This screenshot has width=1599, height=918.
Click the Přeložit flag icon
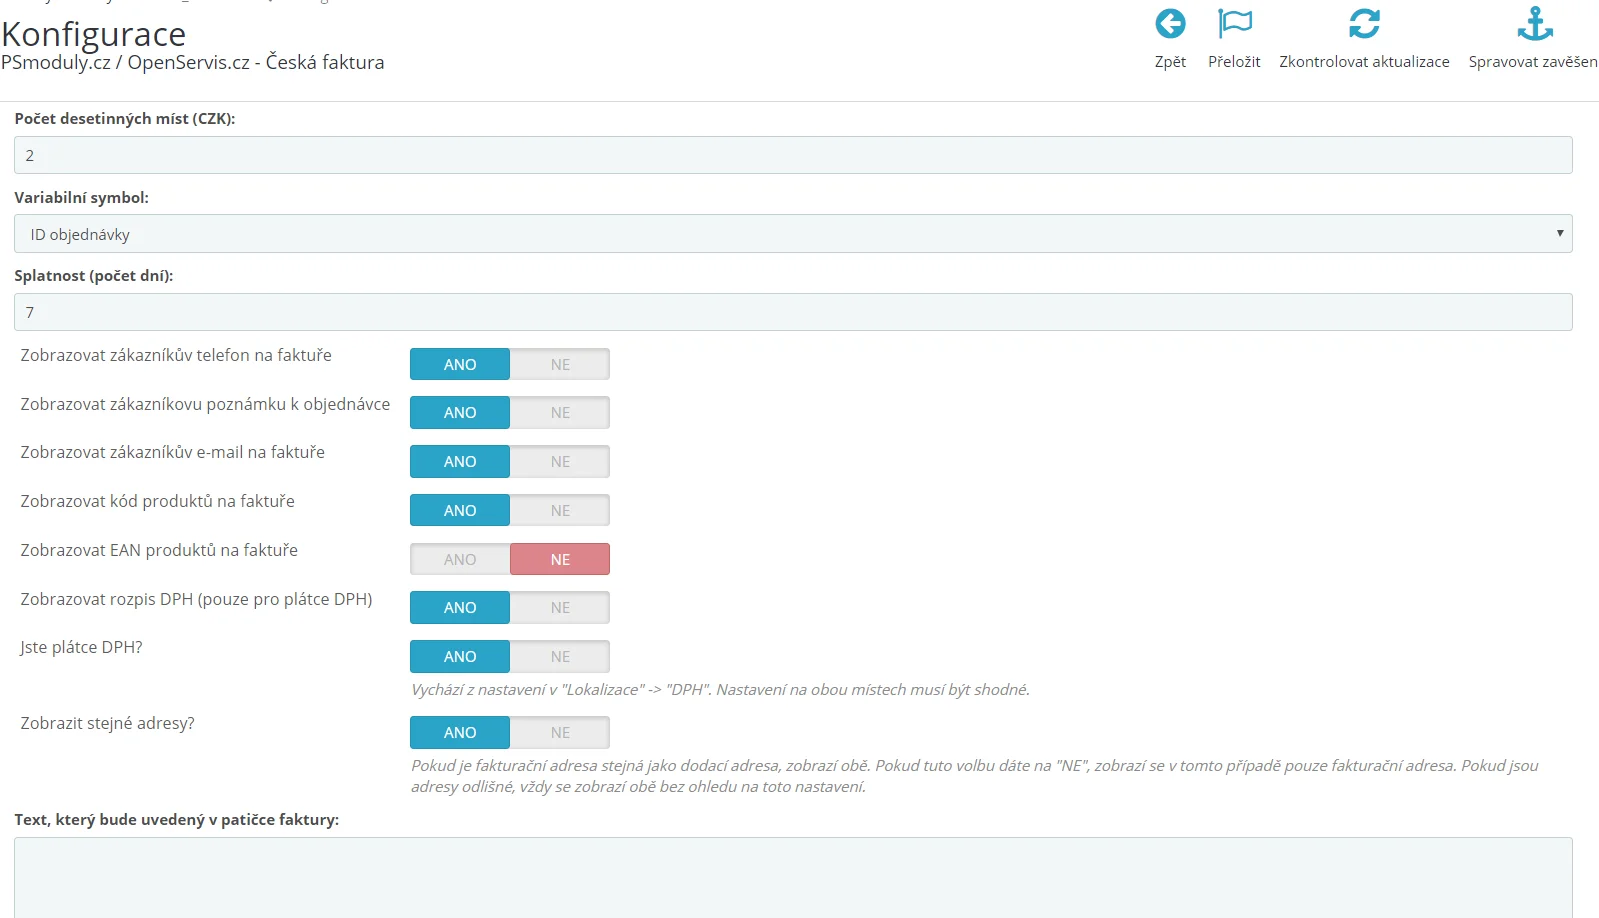[x=1234, y=24]
